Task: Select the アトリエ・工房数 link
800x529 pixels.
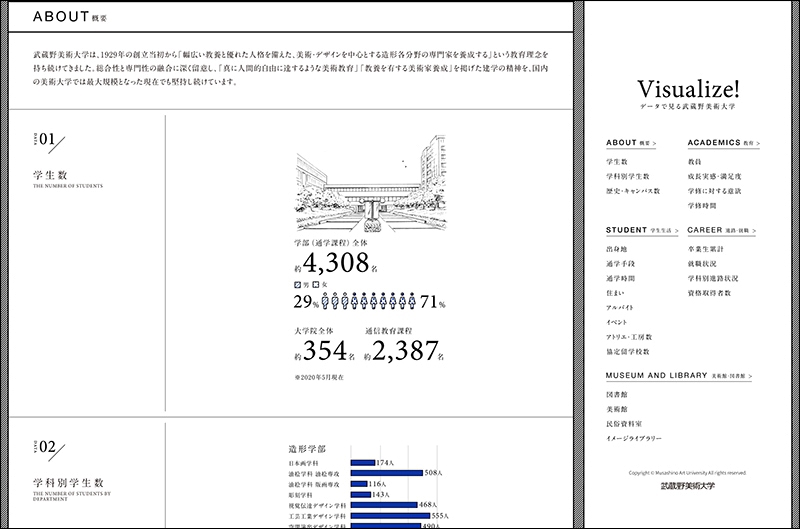Action: click(629, 337)
